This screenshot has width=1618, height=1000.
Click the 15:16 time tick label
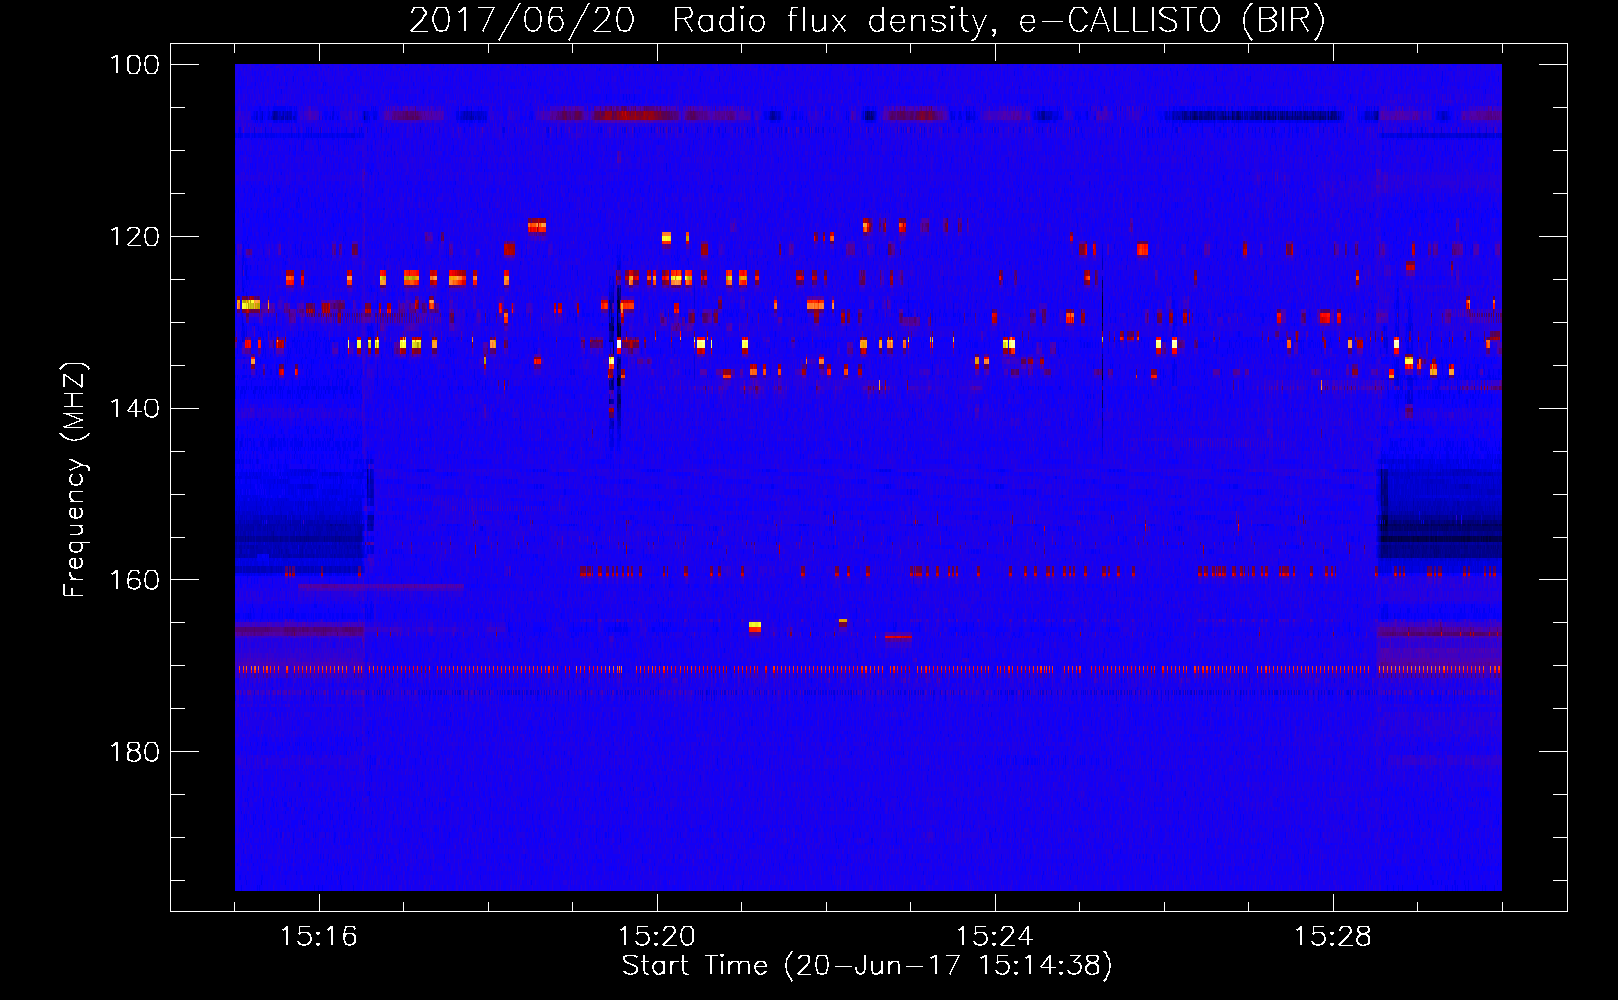pos(319,937)
